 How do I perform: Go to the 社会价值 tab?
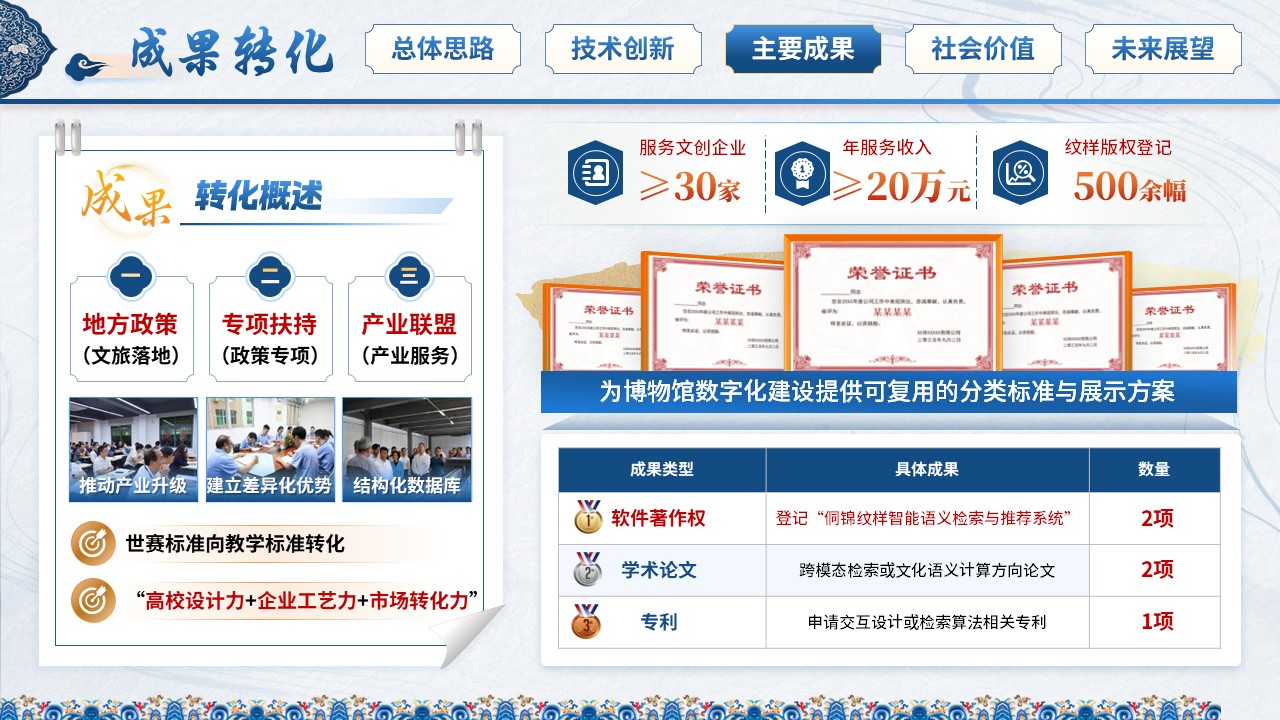pyautogui.click(x=983, y=49)
